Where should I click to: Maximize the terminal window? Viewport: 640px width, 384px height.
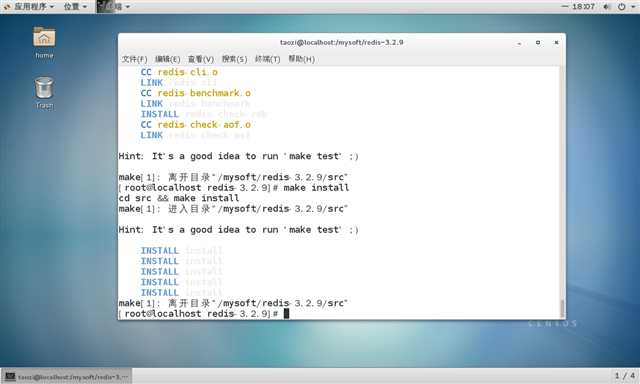(x=538, y=42)
